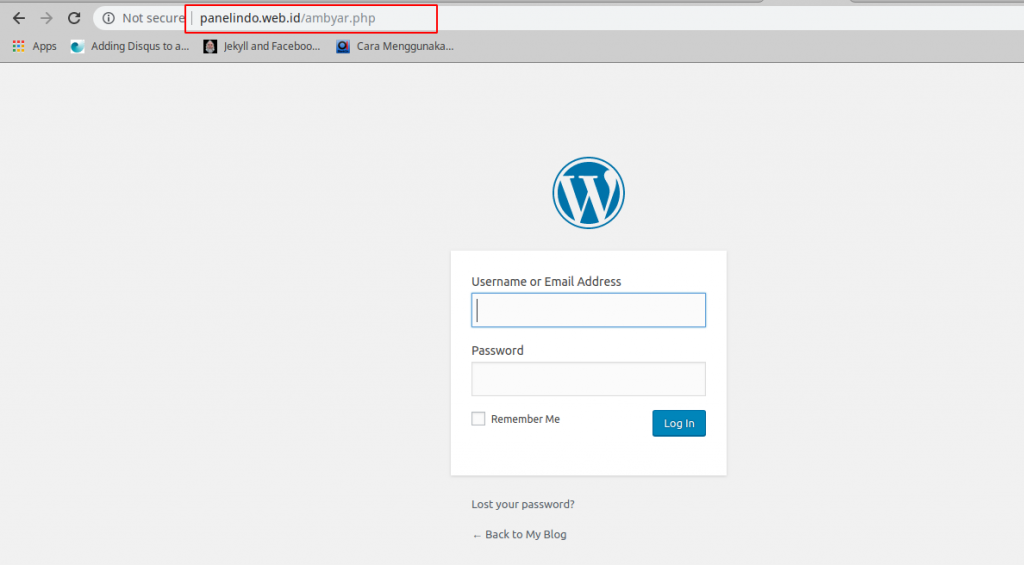Submit with the Log In button
The width and height of the screenshot is (1024, 565).
(679, 423)
